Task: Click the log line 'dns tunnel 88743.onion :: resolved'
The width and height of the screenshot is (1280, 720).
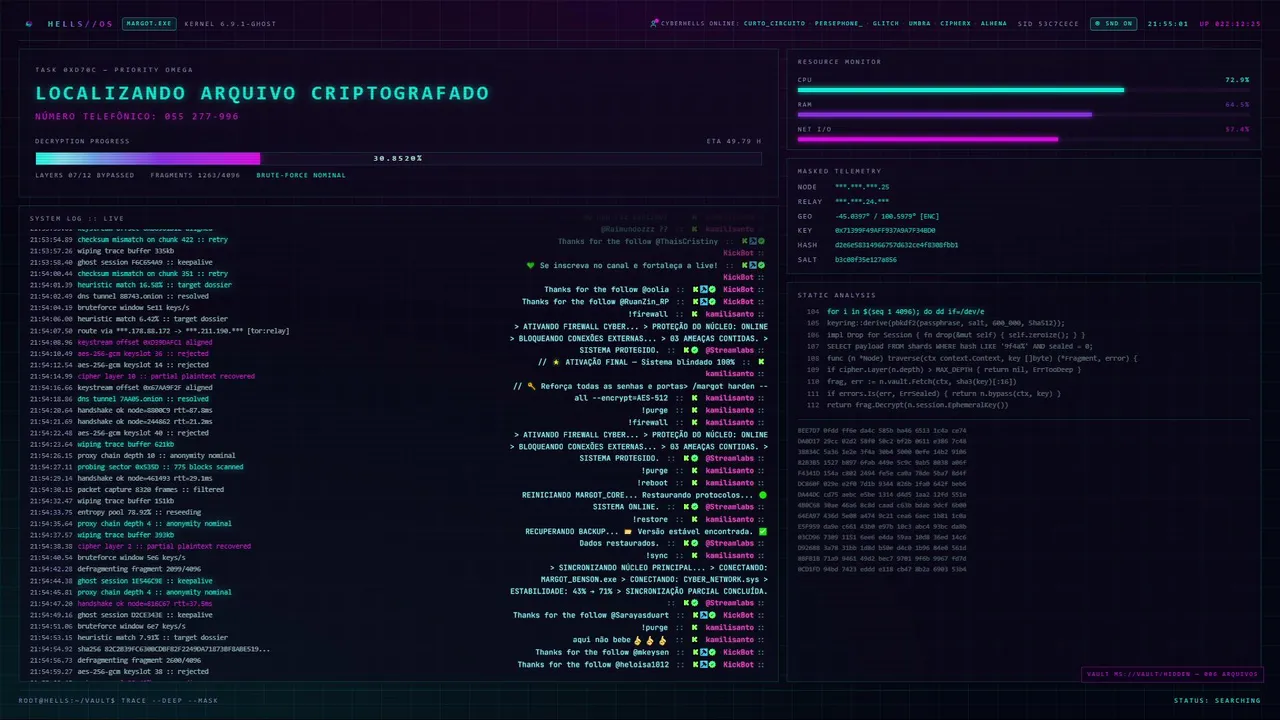Action: (x=120, y=296)
